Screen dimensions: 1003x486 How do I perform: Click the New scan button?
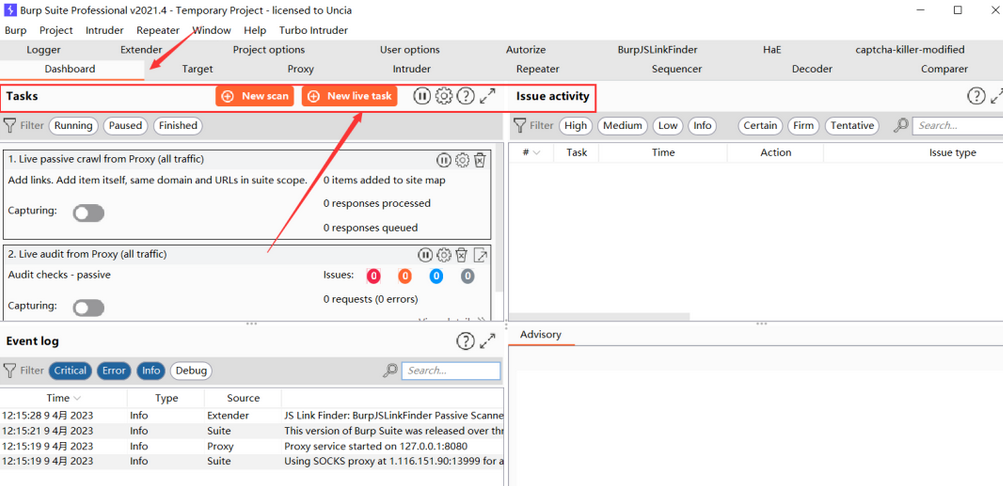click(x=255, y=96)
